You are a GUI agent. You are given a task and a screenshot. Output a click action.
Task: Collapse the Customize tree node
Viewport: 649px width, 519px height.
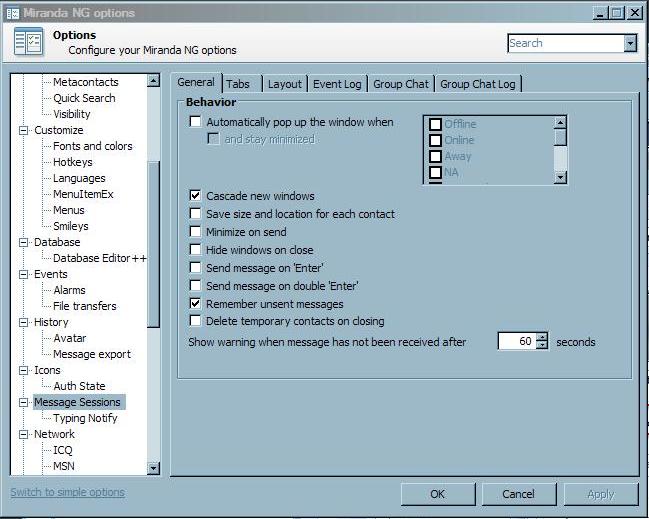(24, 130)
